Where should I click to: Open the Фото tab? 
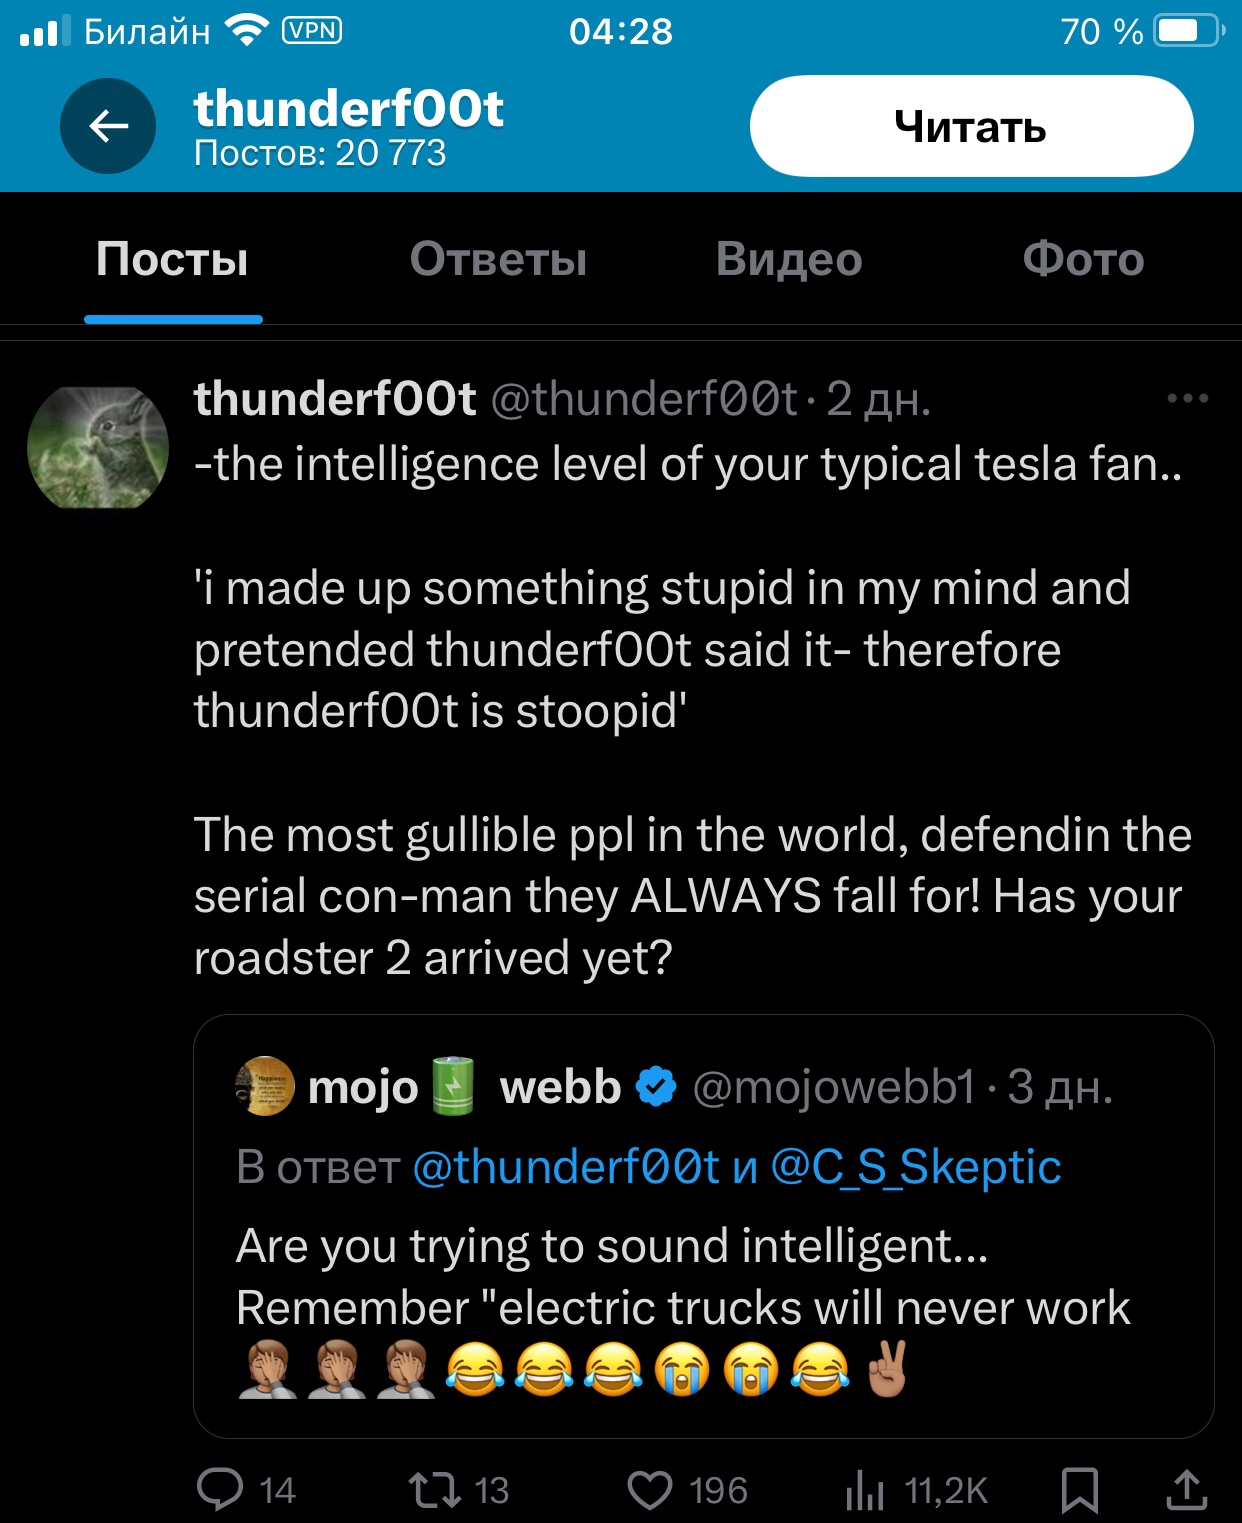tap(1083, 259)
